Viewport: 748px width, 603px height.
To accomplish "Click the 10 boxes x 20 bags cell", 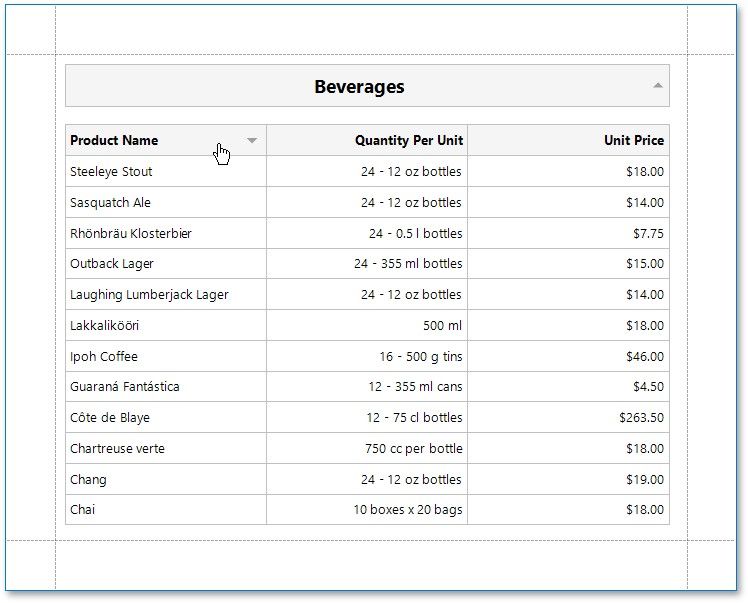I will 407,510.
